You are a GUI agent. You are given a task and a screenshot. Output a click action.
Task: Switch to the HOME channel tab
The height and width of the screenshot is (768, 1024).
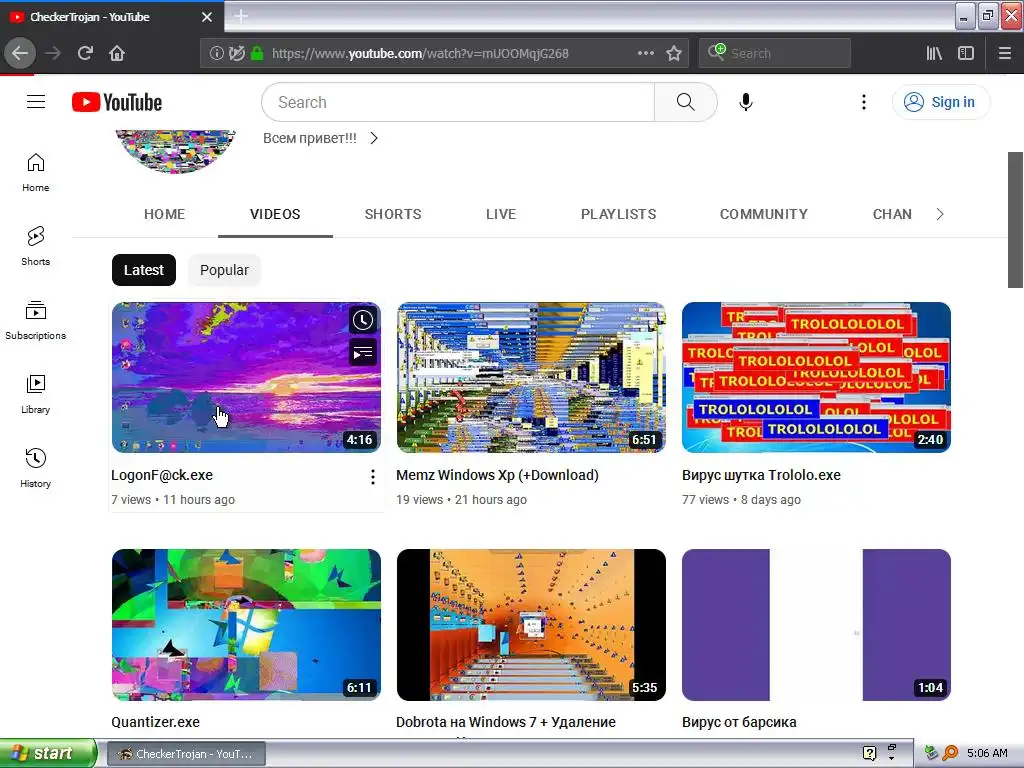pyautogui.click(x=165, y=214)
